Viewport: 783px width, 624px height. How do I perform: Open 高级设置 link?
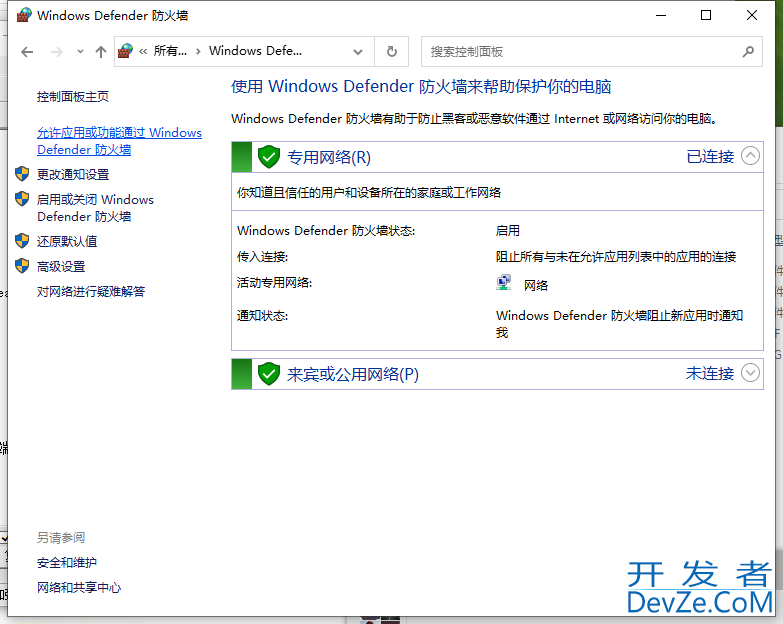coord(61,266)
